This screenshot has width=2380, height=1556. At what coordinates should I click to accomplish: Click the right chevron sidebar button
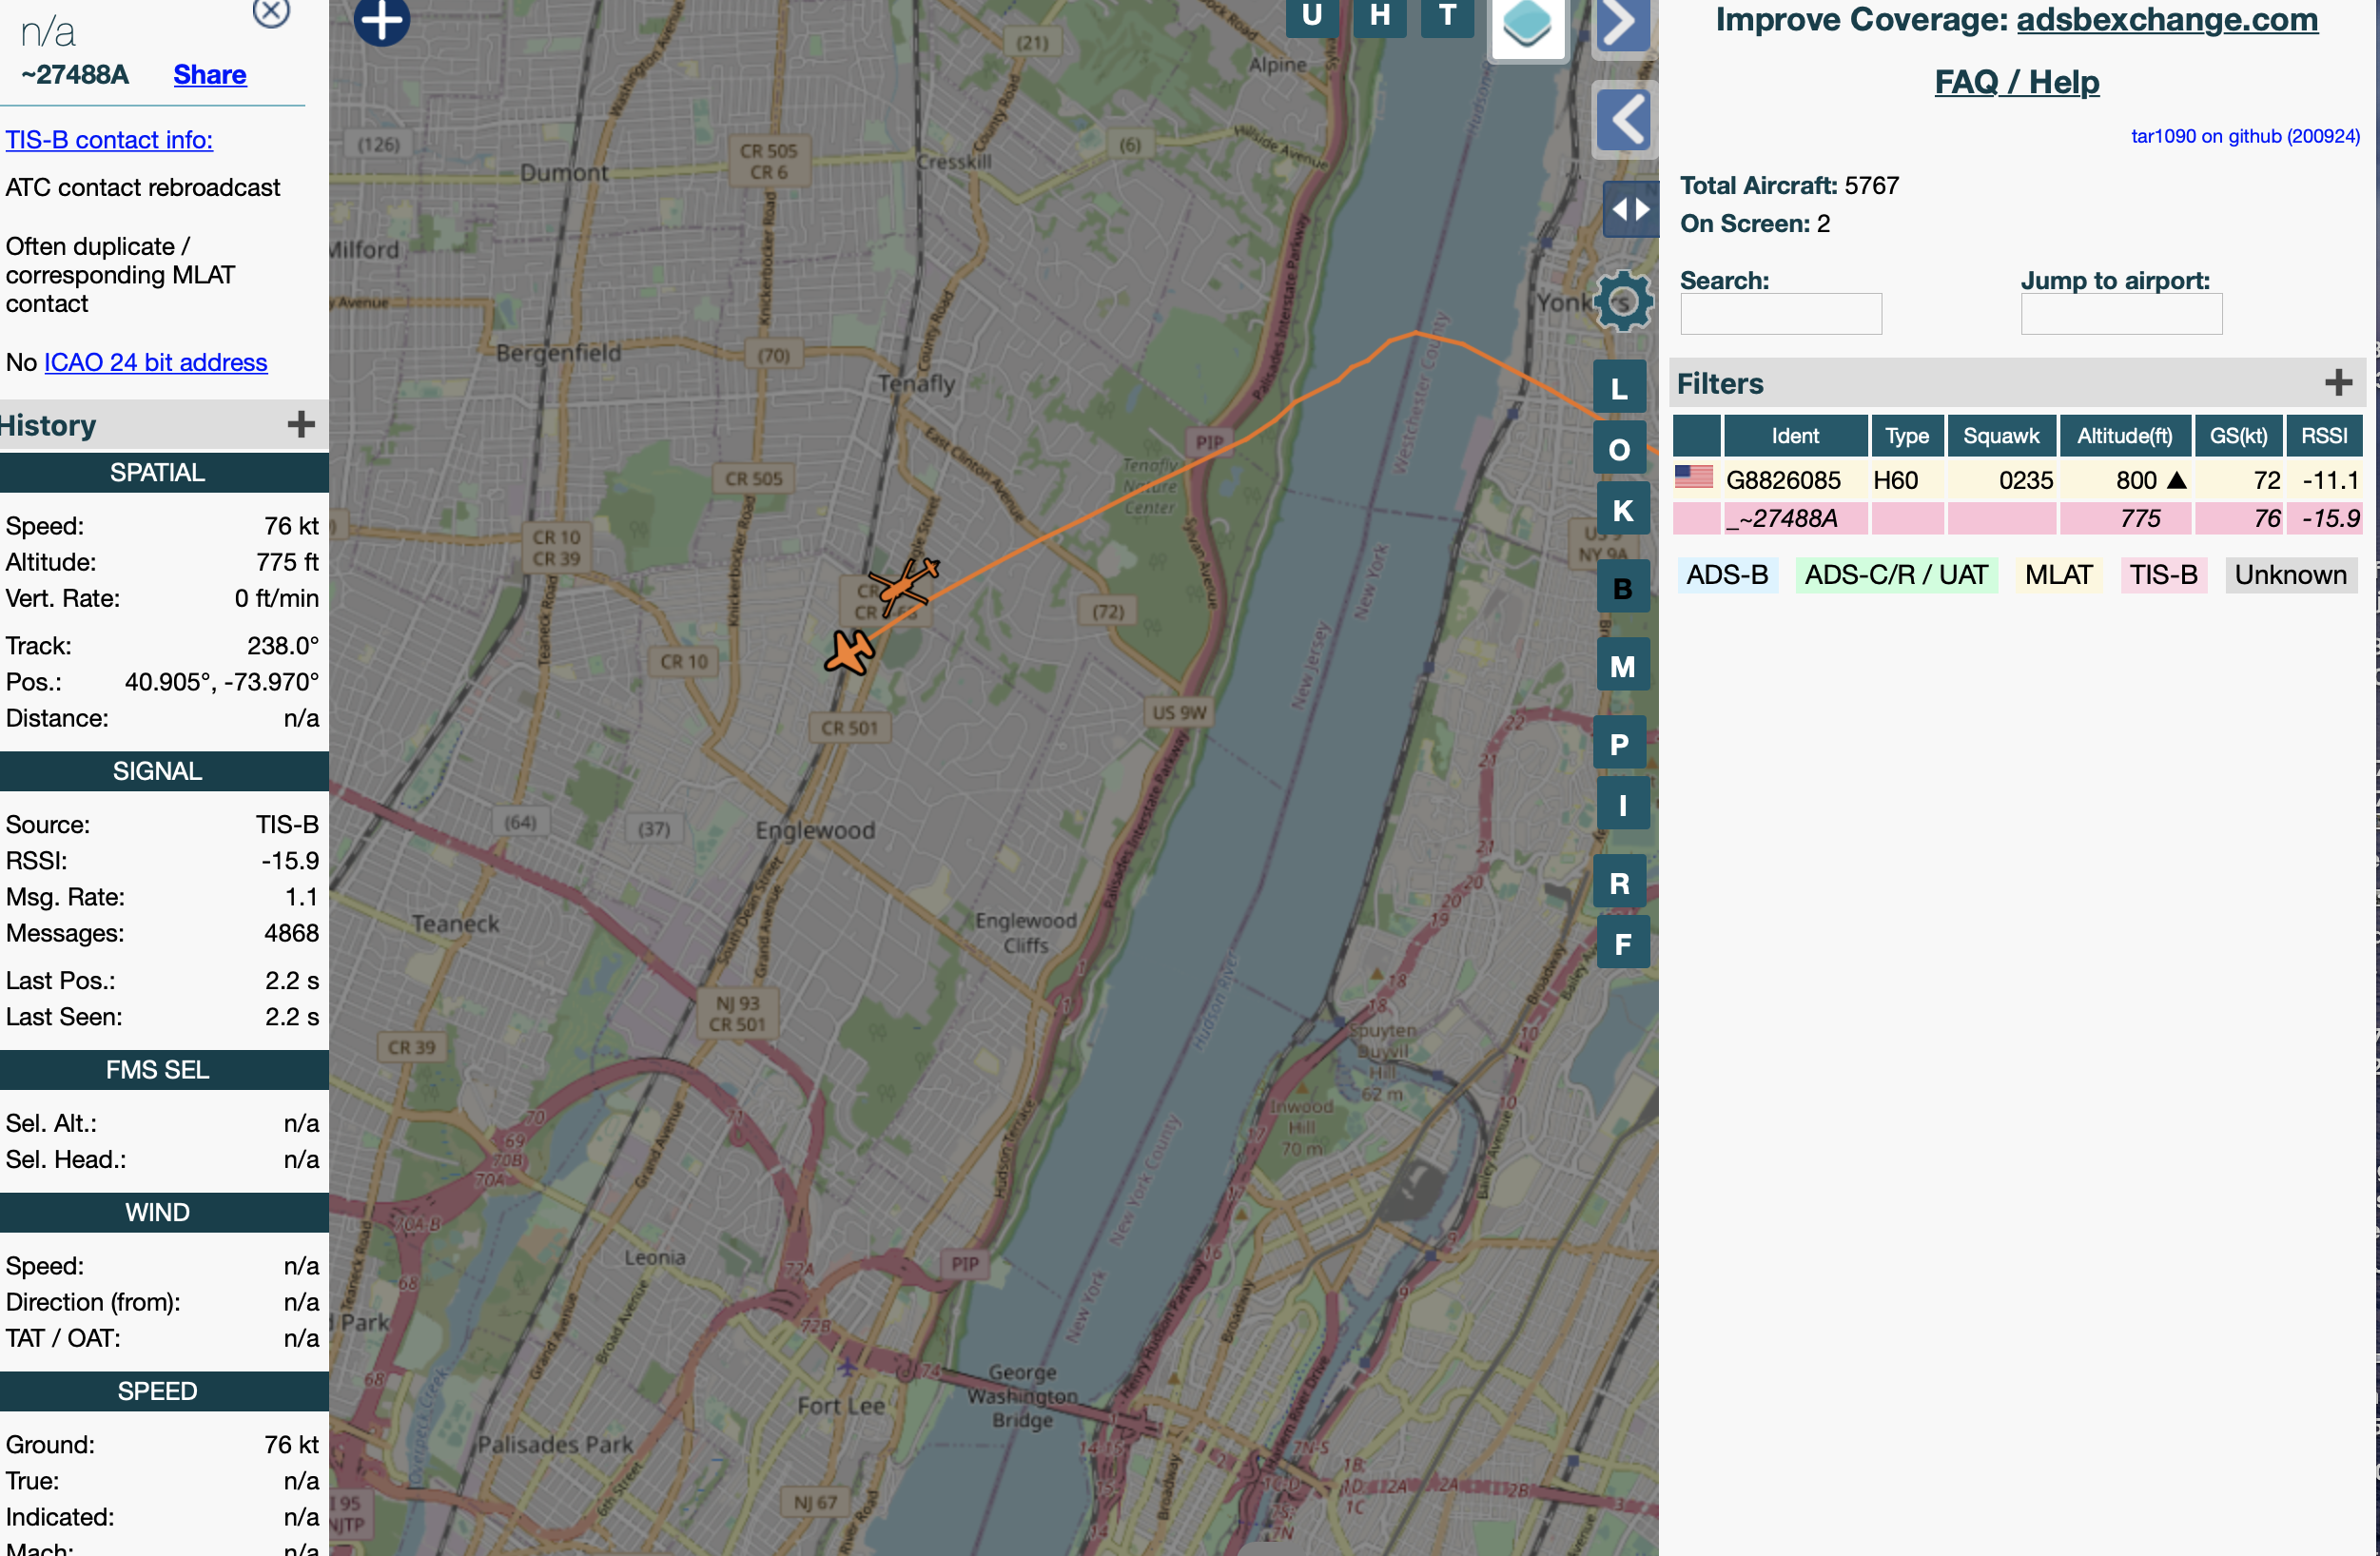(x=1623, y=25)
